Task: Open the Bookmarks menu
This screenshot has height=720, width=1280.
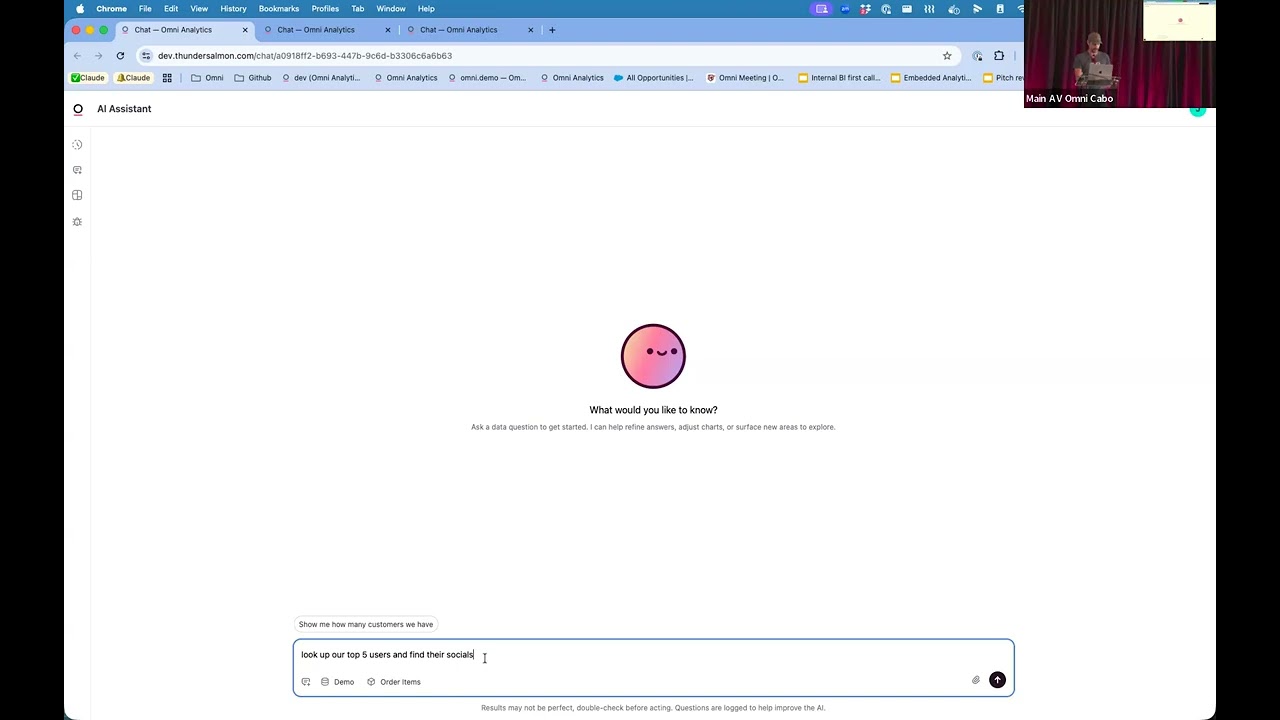Action: coord(279,9)
